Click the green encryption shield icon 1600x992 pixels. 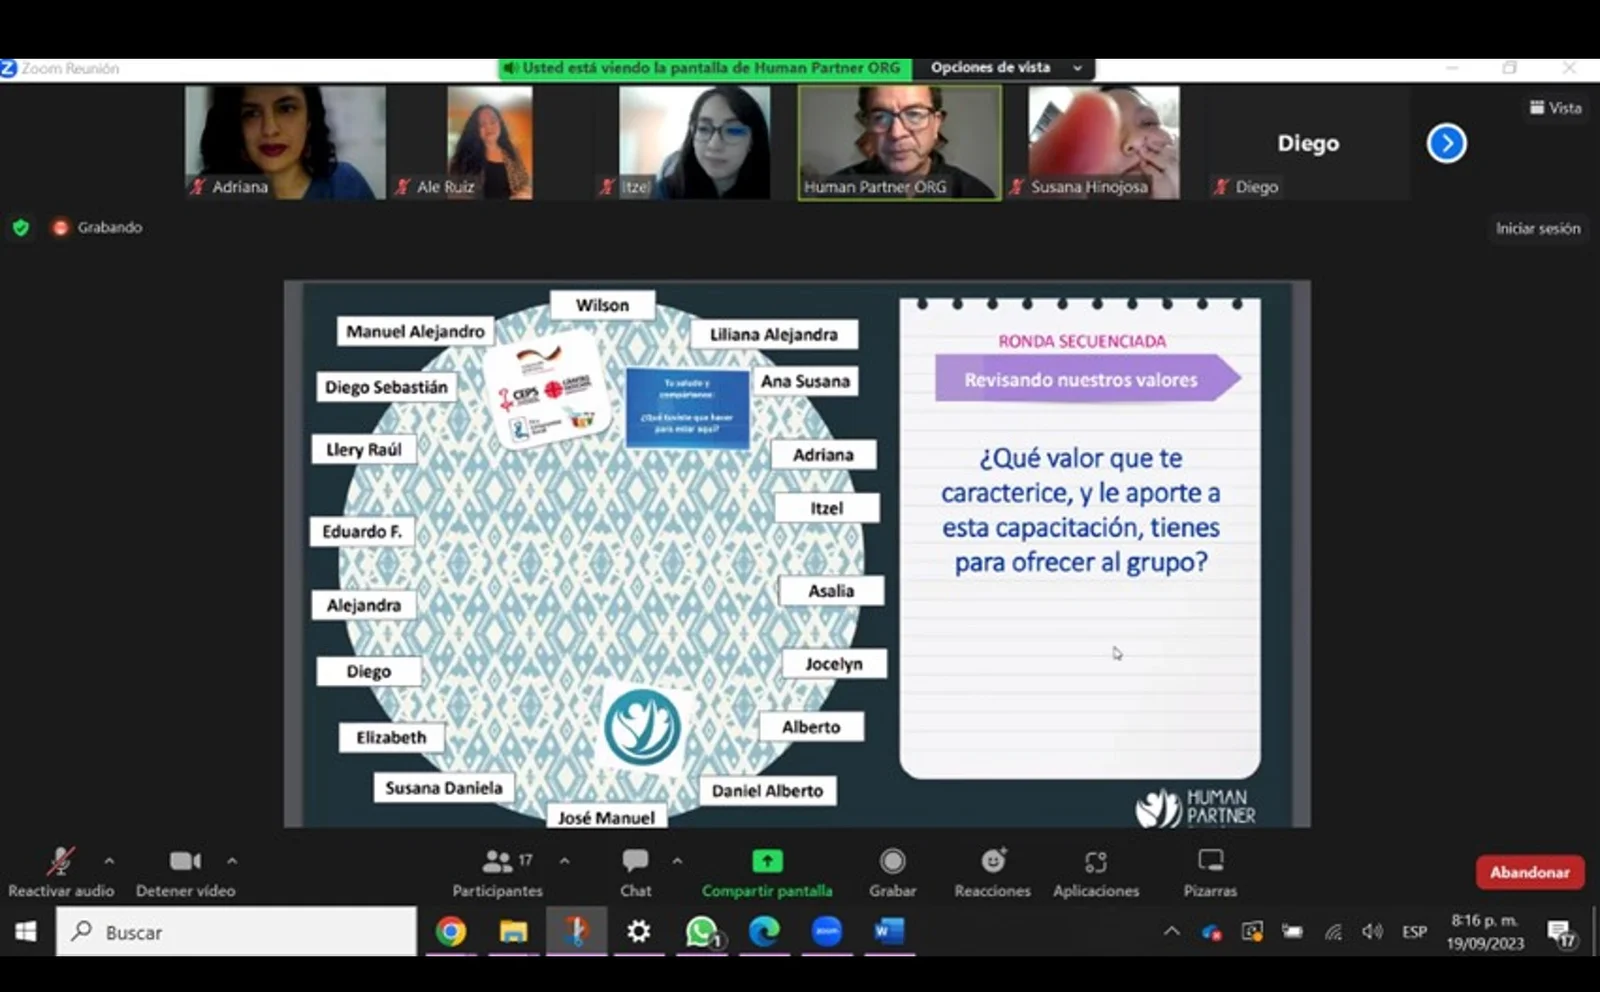click(20, 228)
